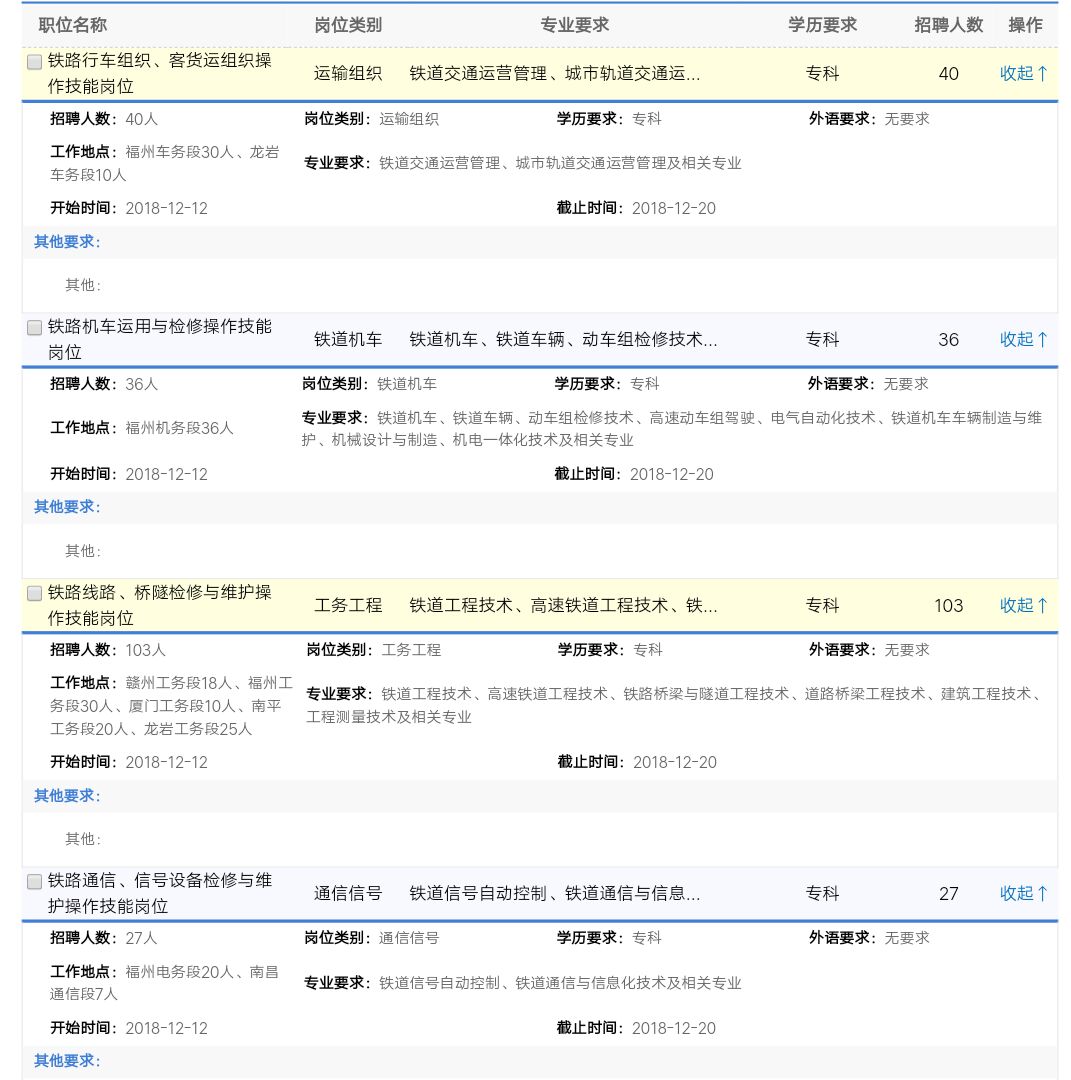
Task: Select the 专业要求 column header
Action: 575,25
